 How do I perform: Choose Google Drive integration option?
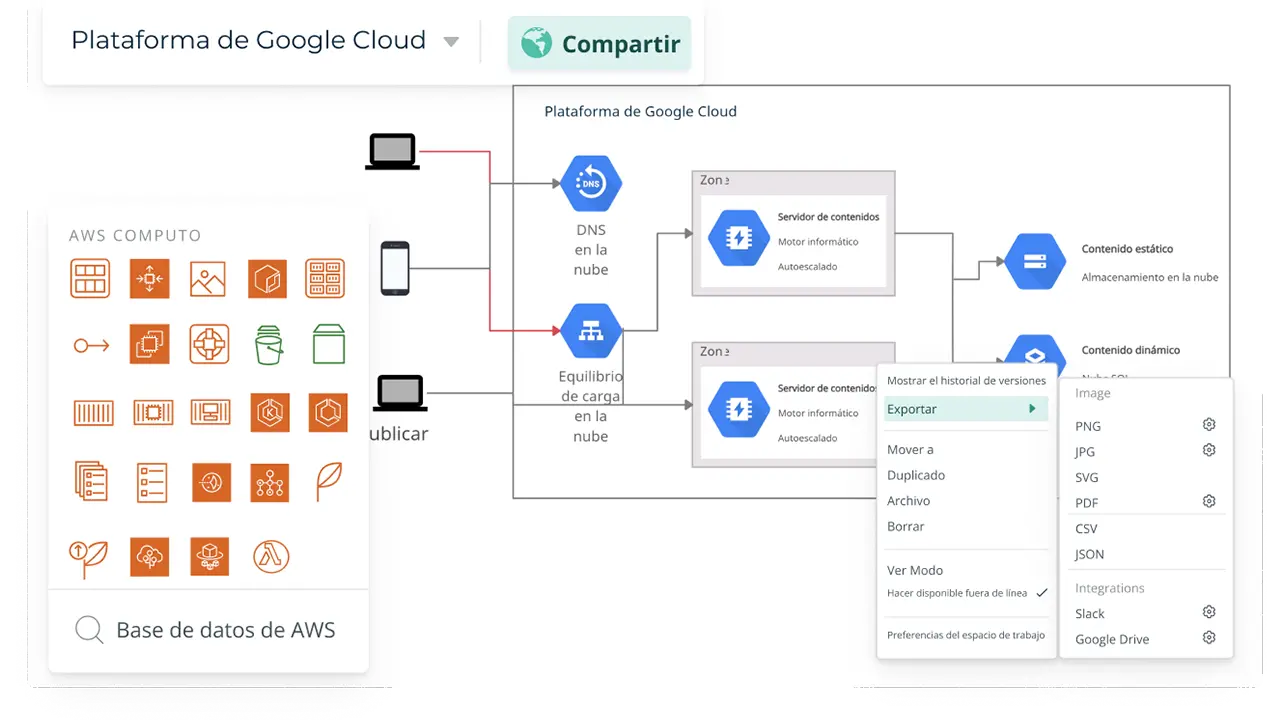pyautogui.click(x=1112, y=639)
